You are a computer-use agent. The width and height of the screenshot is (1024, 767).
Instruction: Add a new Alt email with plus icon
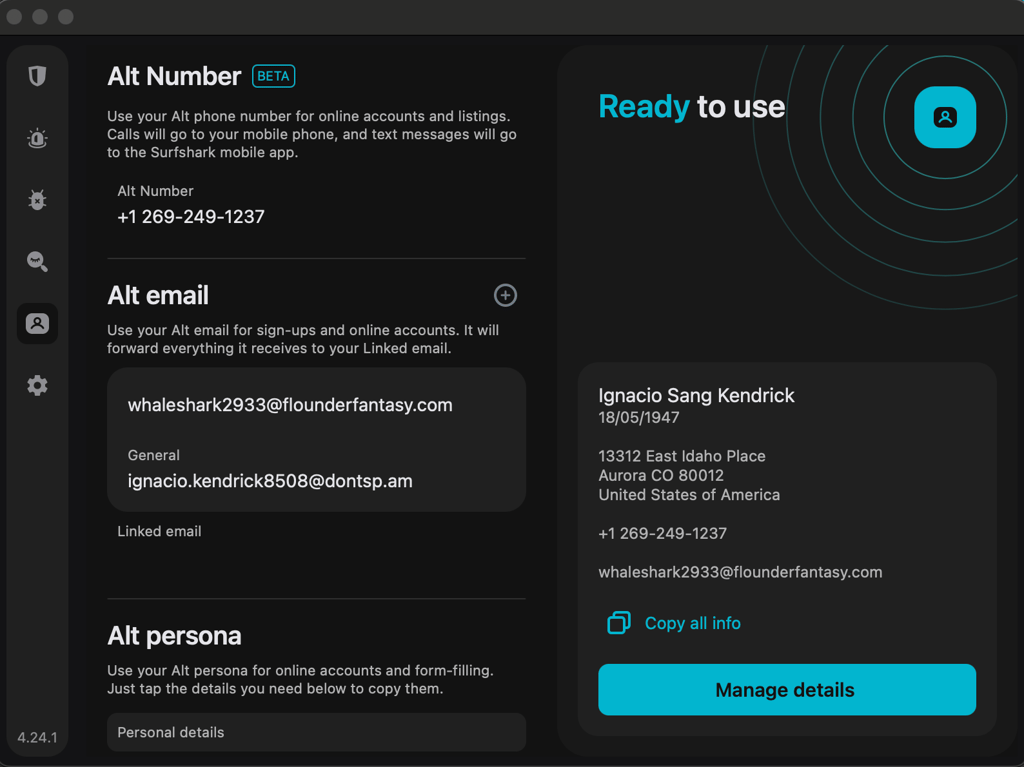click(x=505, y=295)
